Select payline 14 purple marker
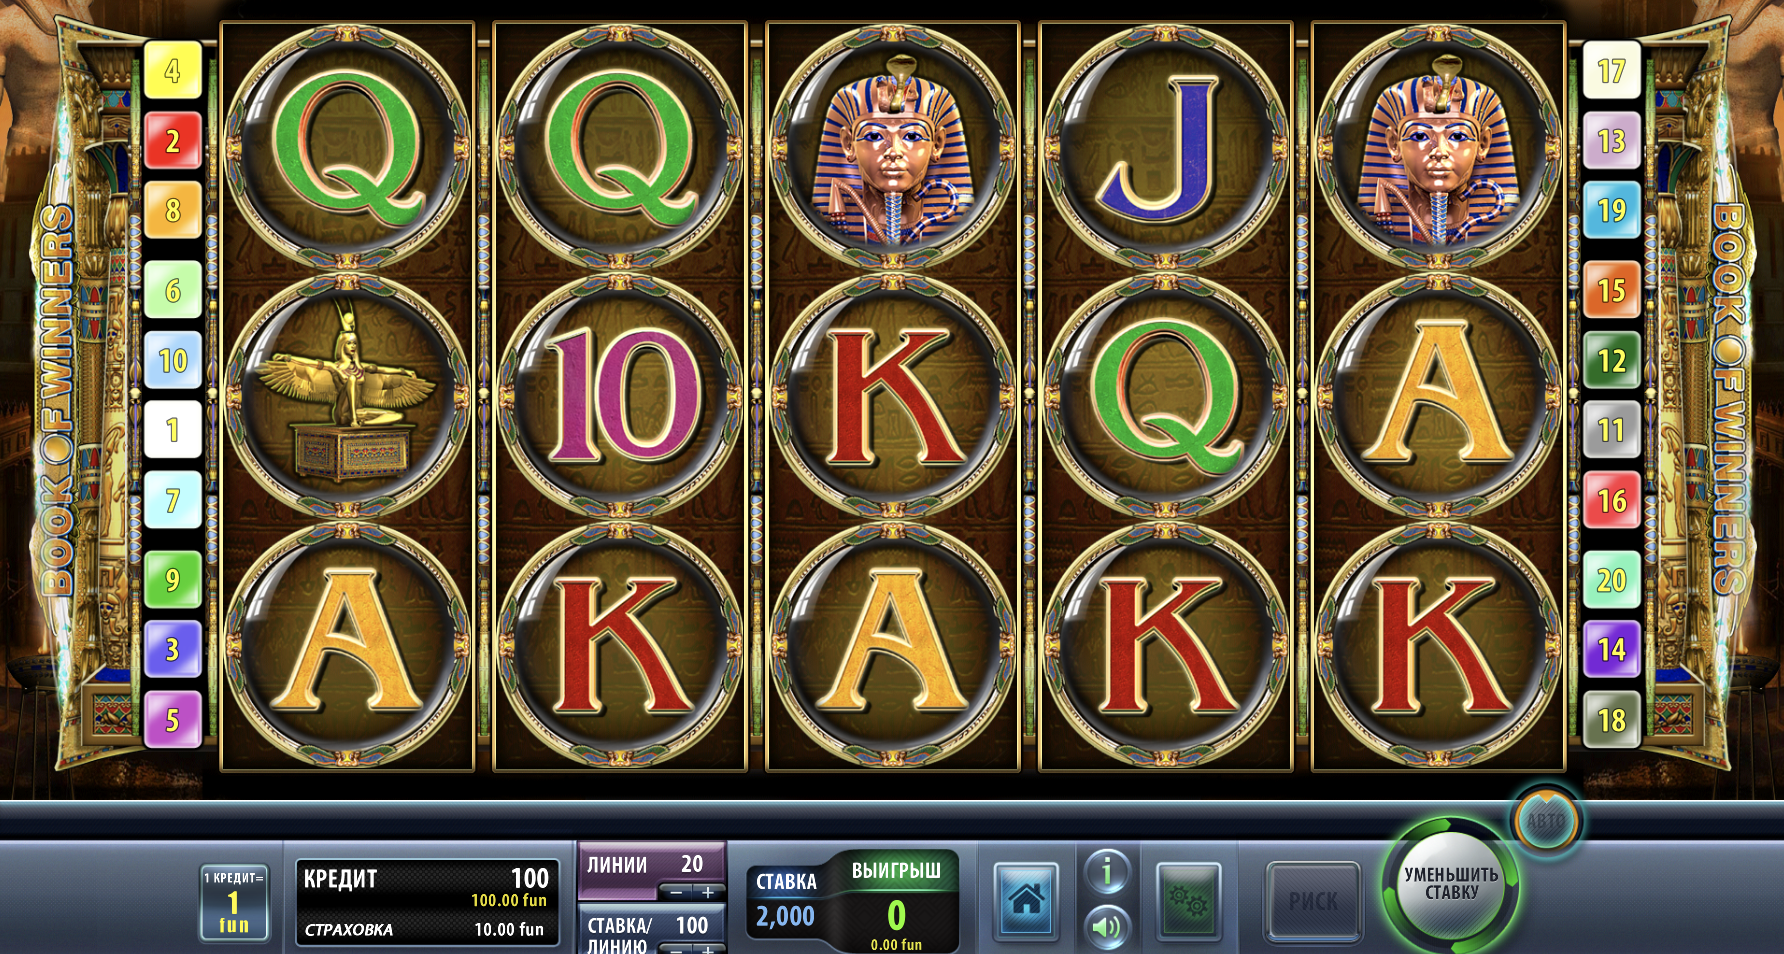The image size is (1784, 954). point(1611,650)
